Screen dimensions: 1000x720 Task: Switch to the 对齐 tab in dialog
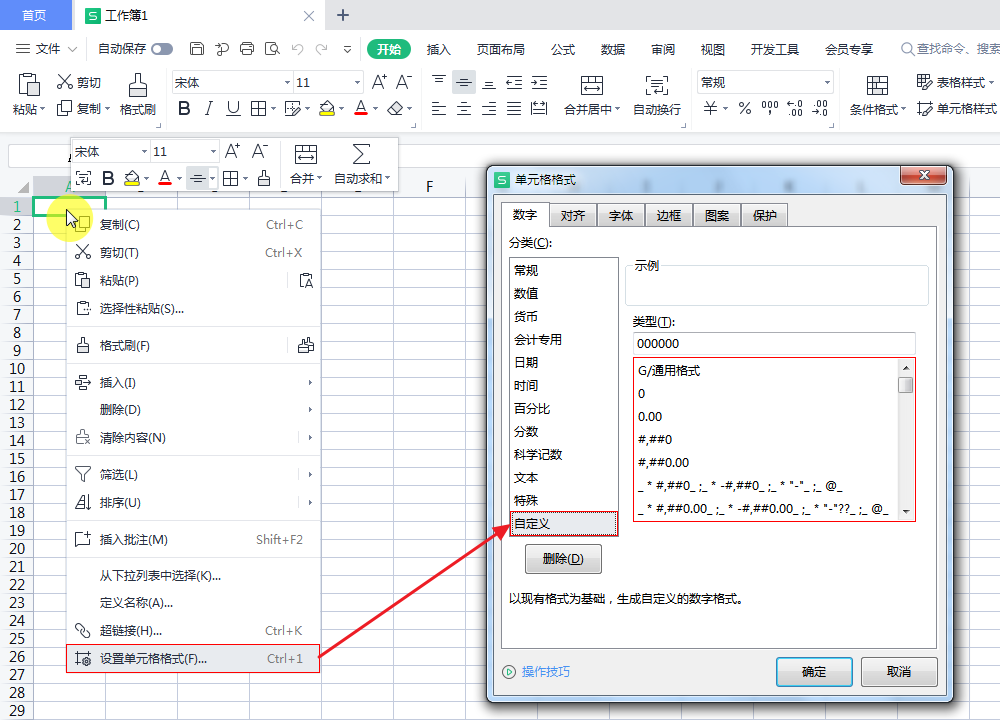(573, 215)
